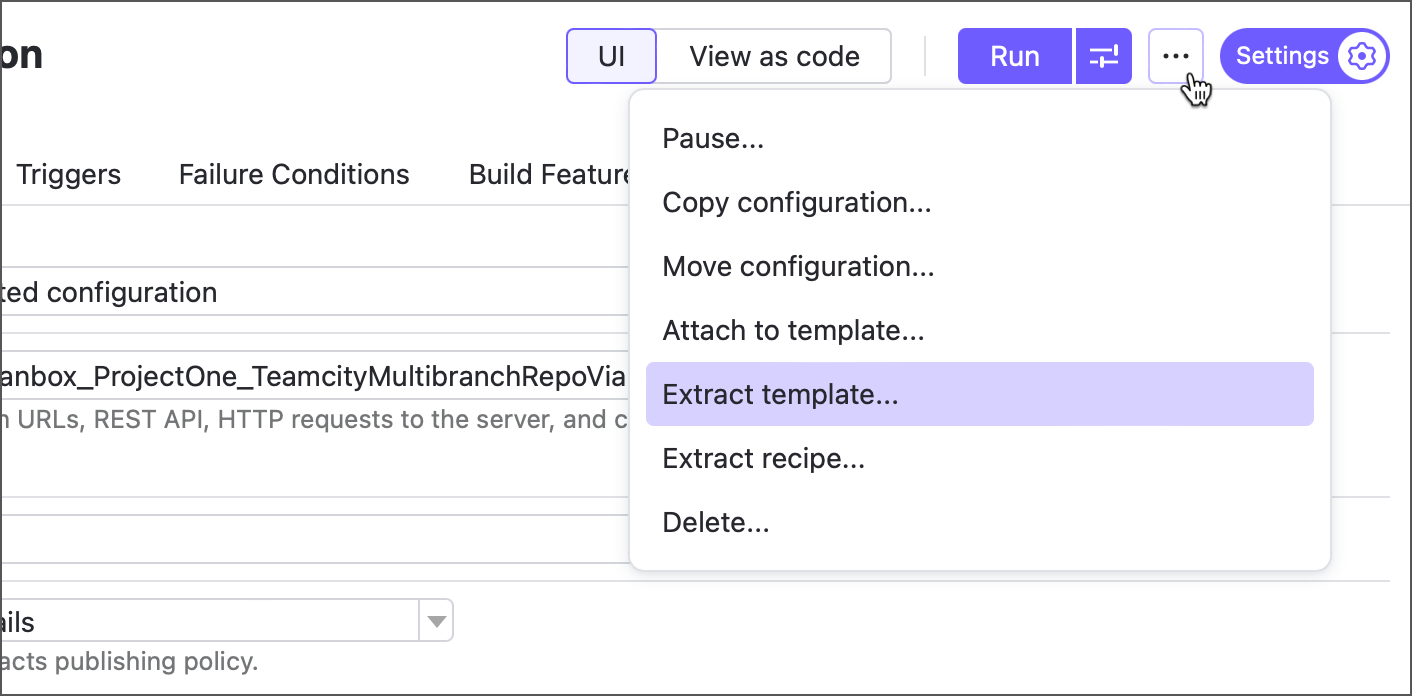Image resolution: width=1412 pixels, height=696 pixels.
Task: Switch to UI editing mode
Action: [x=610, y=56]
